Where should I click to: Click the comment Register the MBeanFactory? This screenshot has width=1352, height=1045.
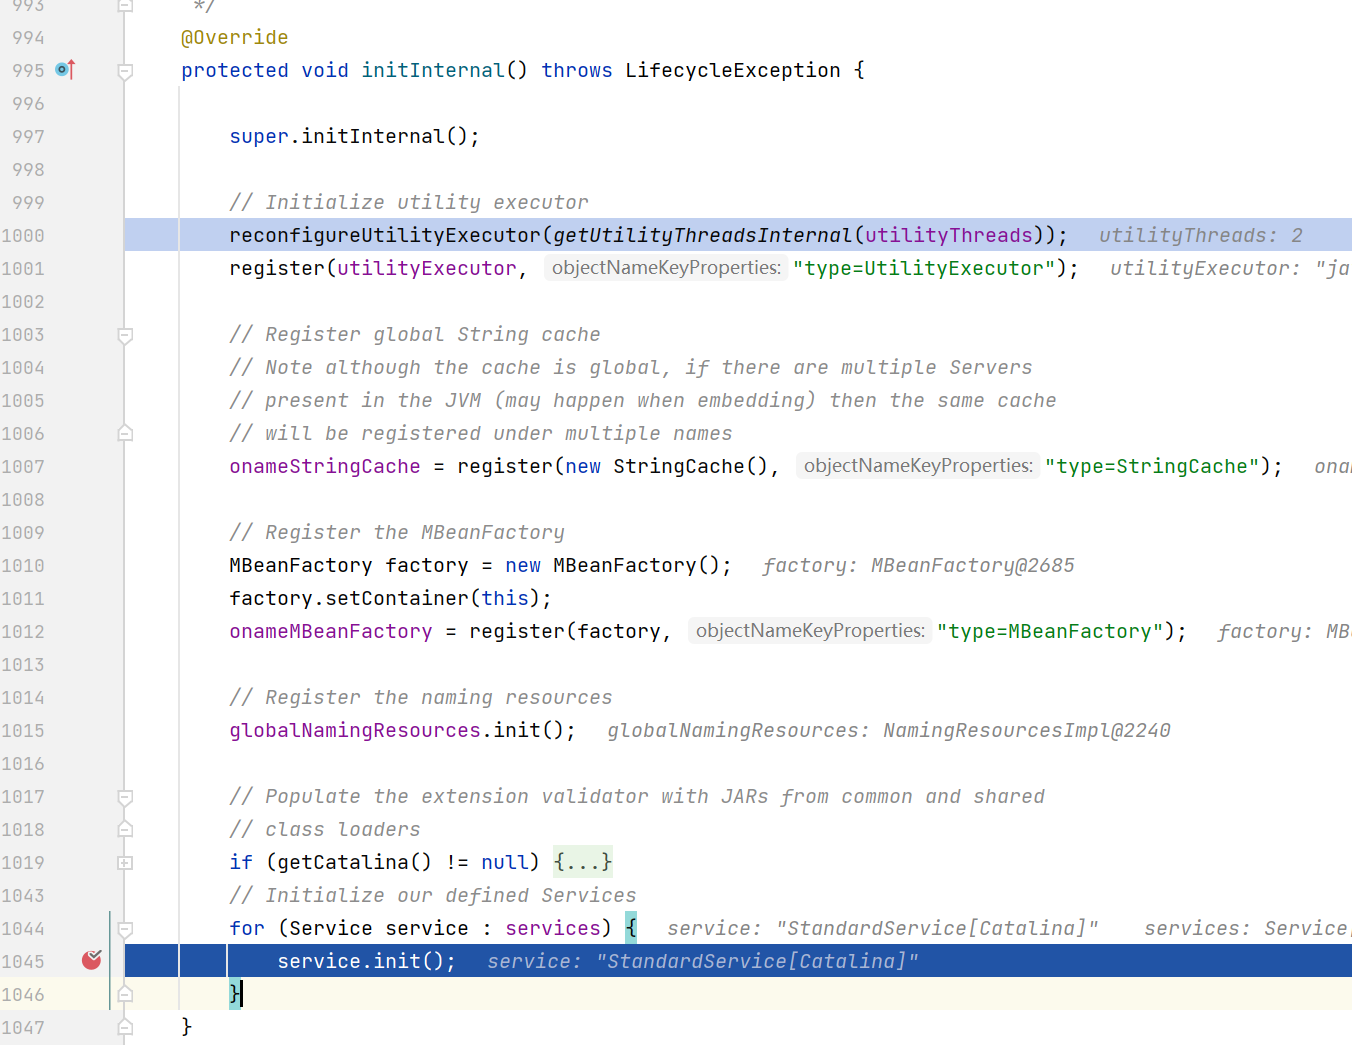click(x=397, y=532)
